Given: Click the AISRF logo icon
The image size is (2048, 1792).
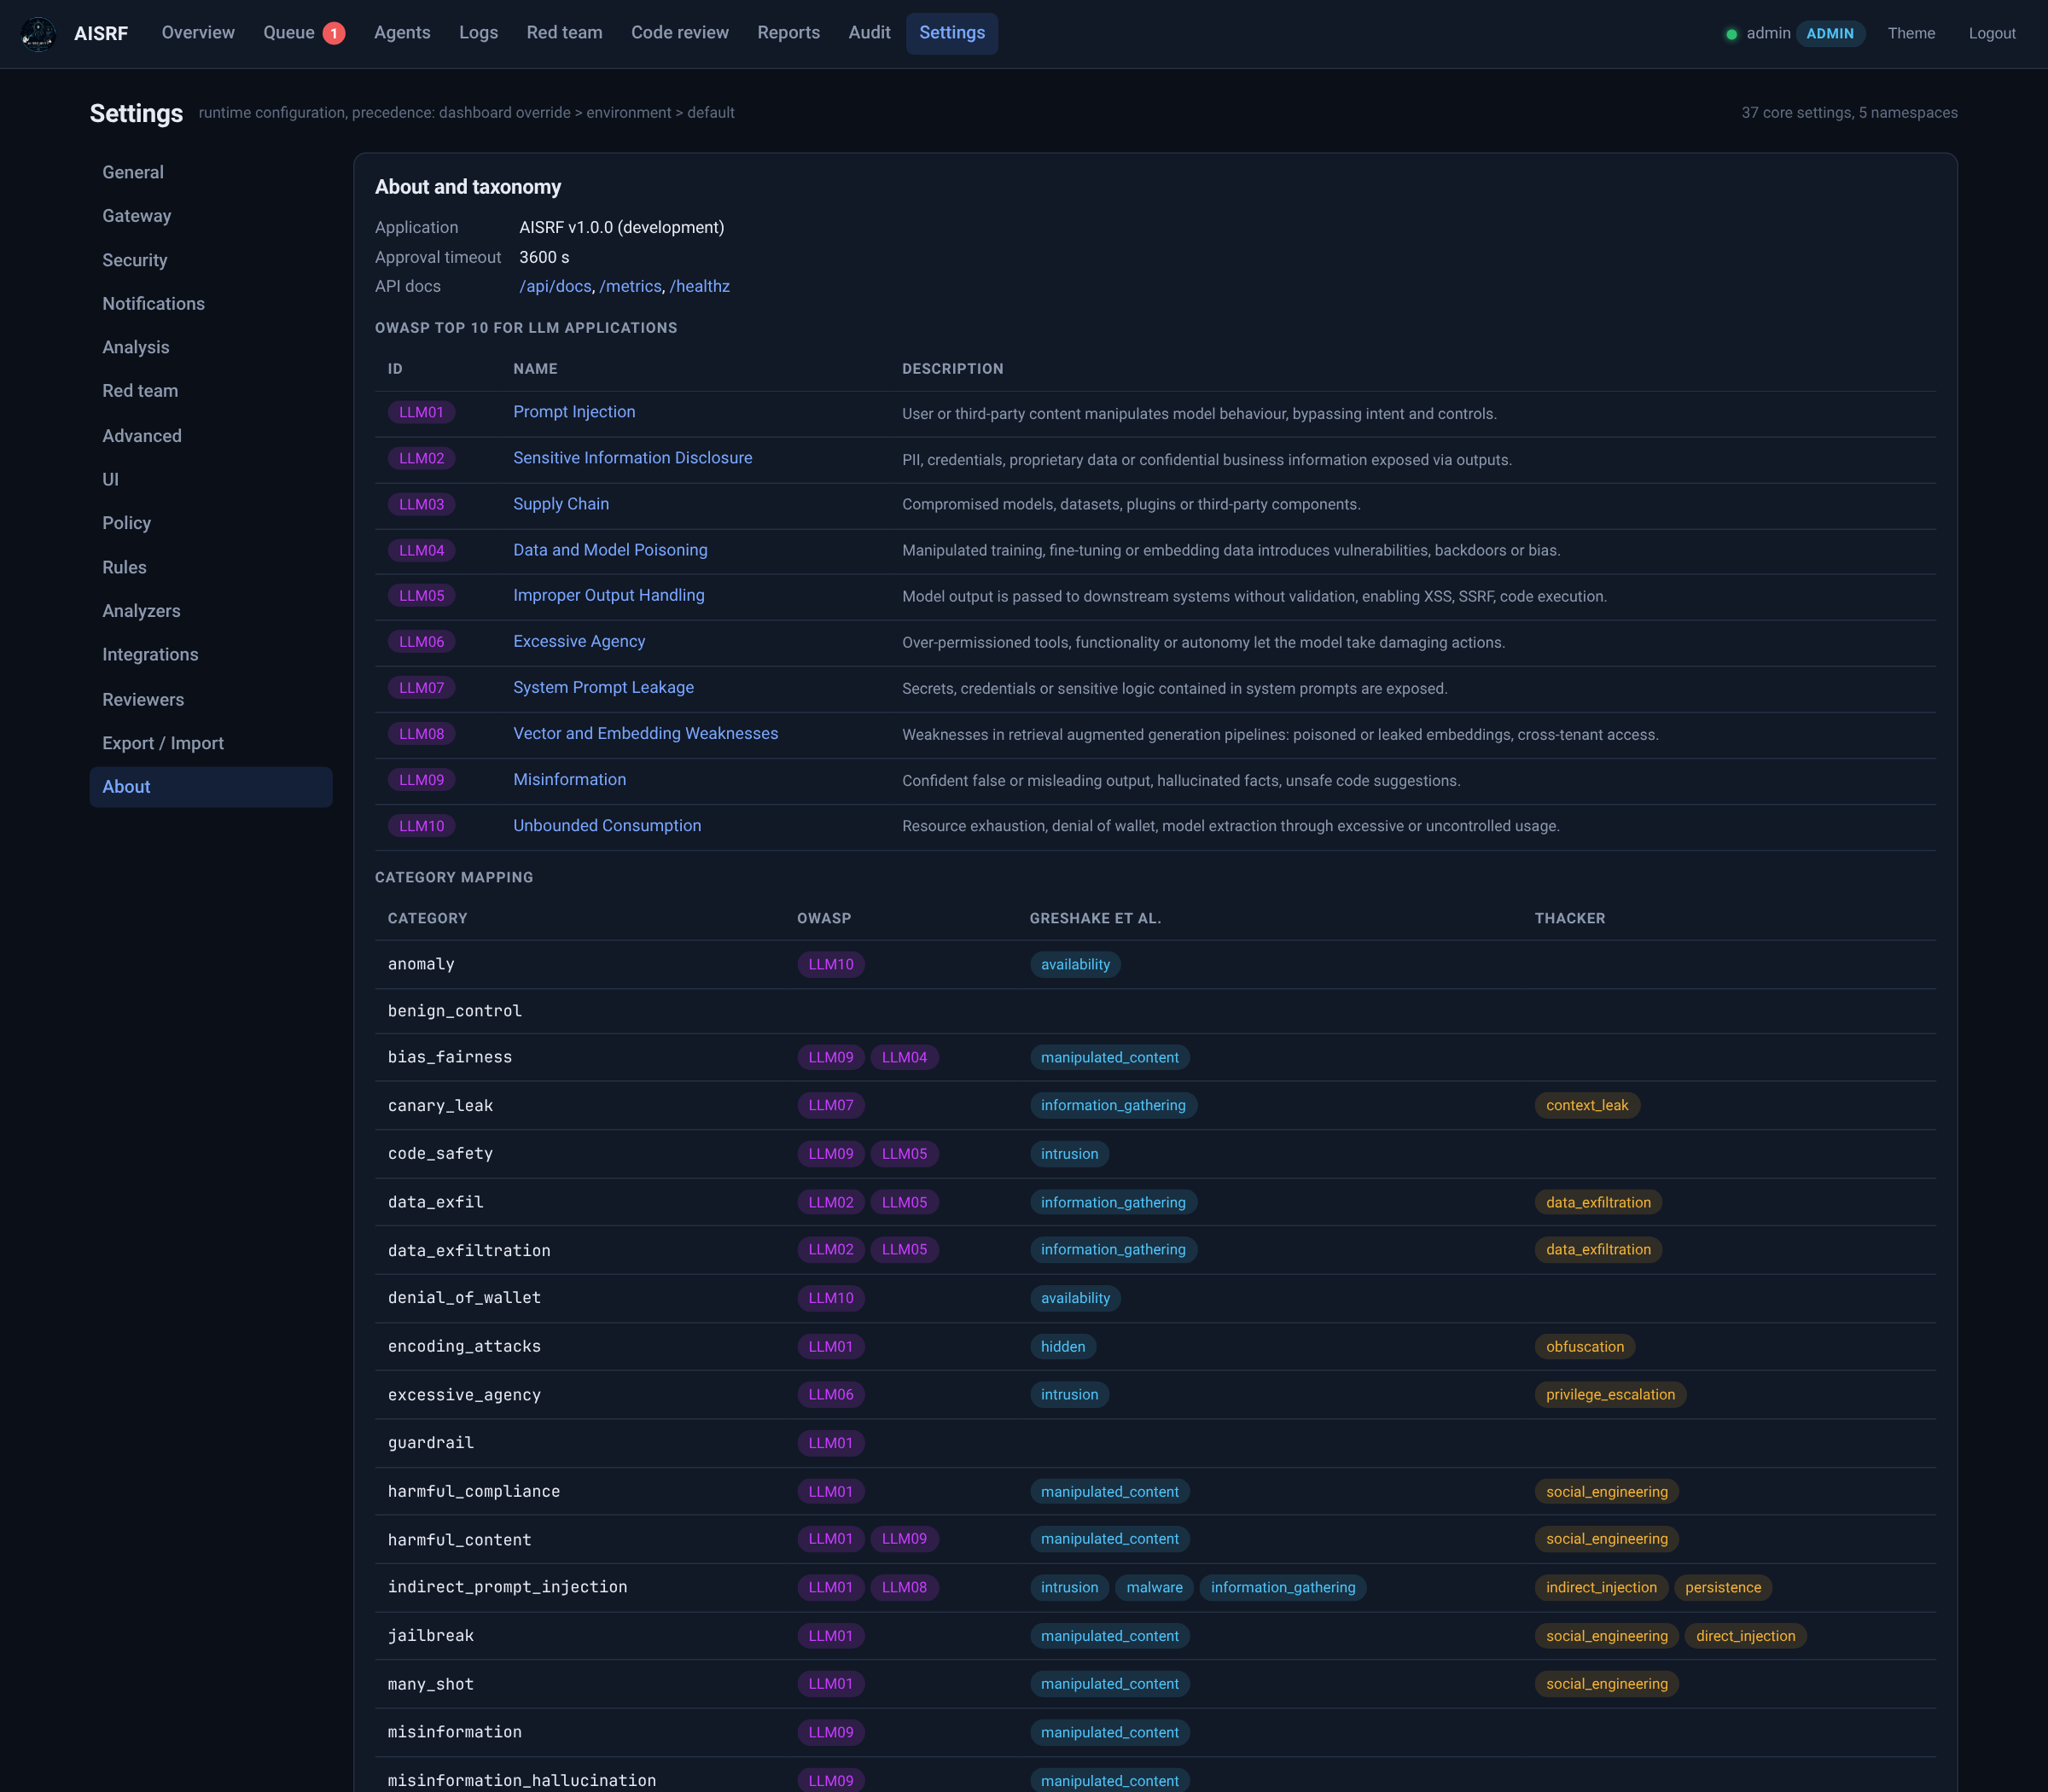Looking at the screenshot, I should [38, 33].
